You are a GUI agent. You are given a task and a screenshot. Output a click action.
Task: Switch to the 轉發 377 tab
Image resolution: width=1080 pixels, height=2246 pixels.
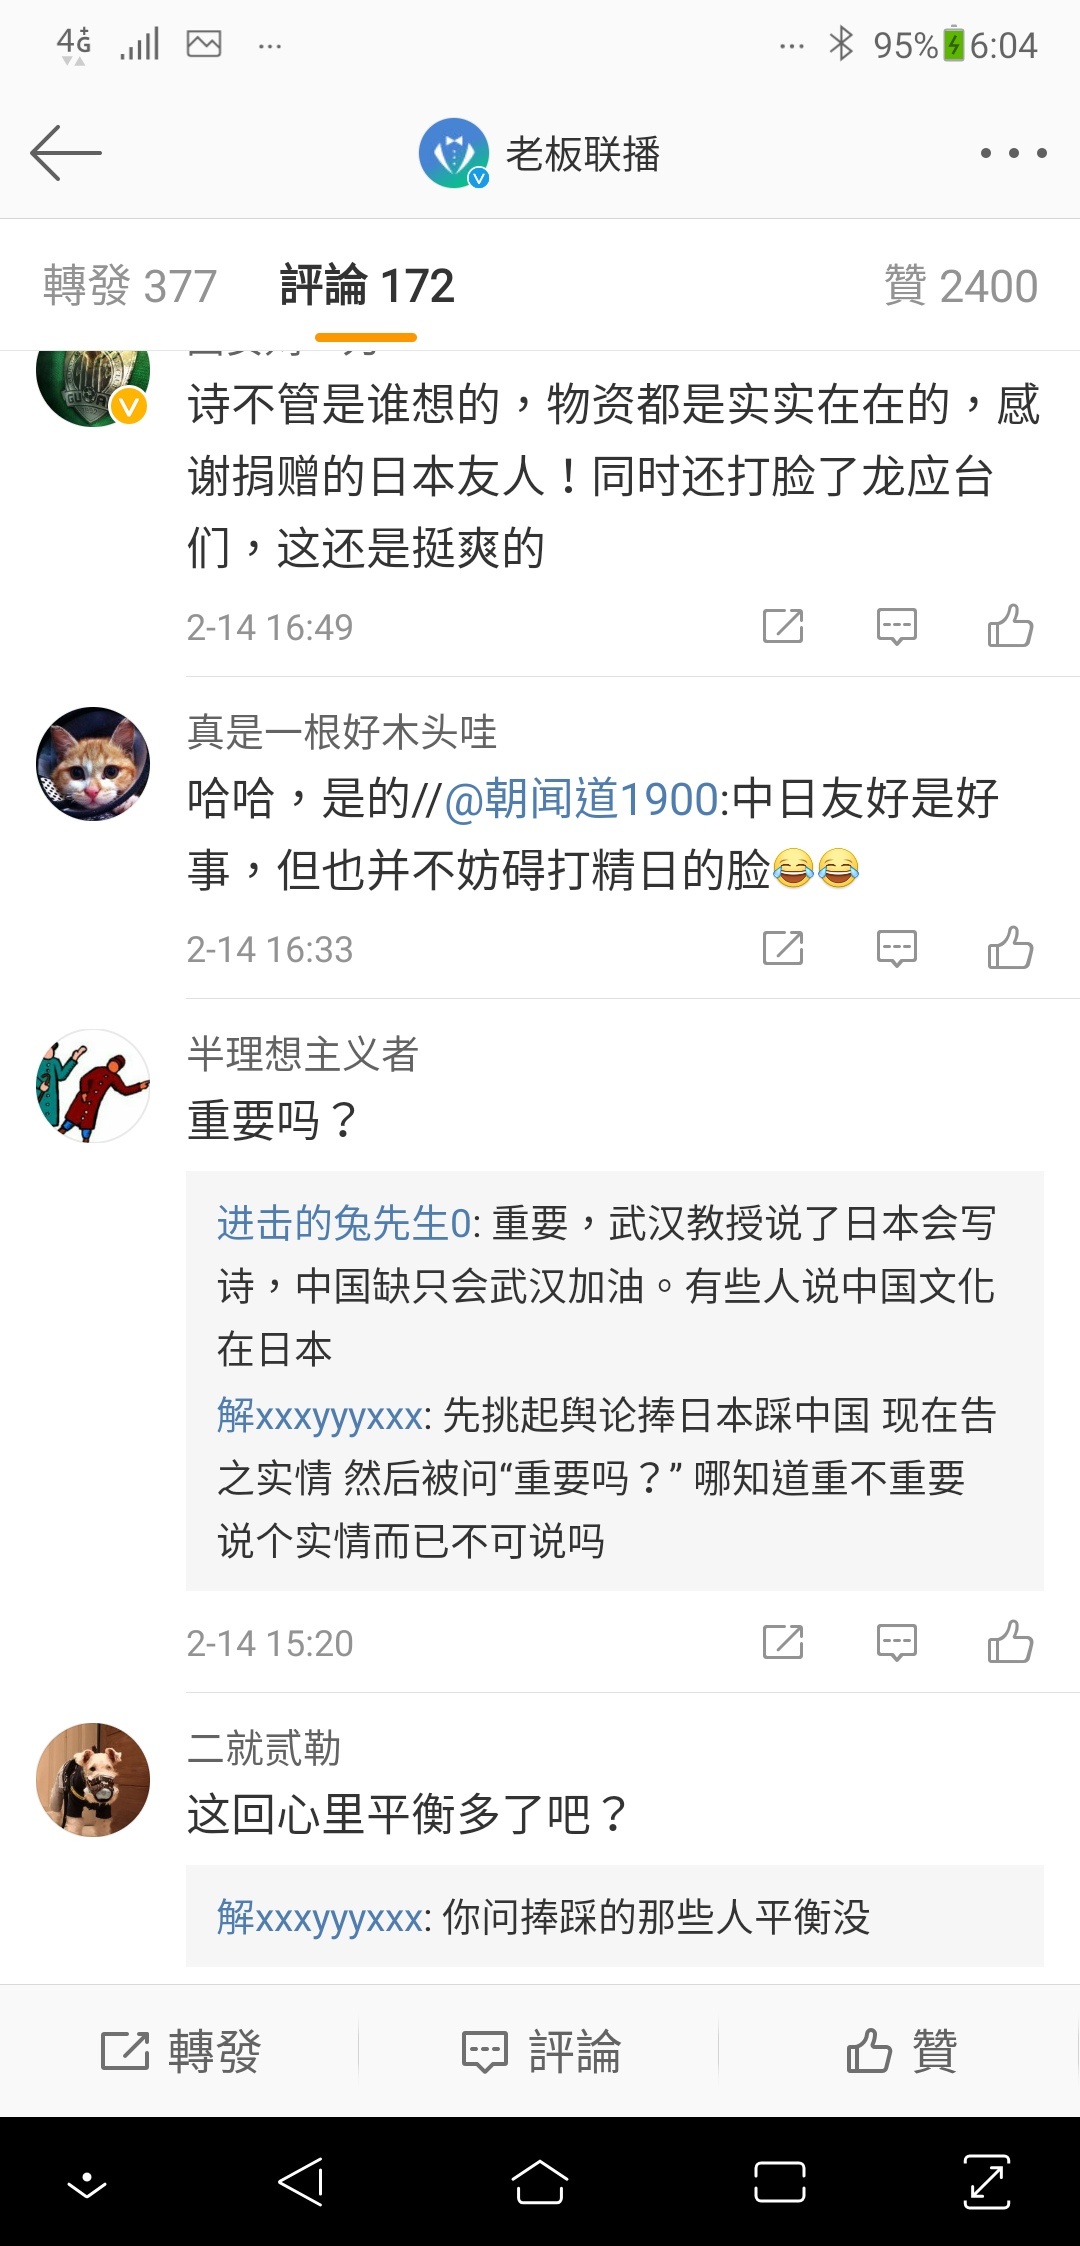click(x=130, y=286)
